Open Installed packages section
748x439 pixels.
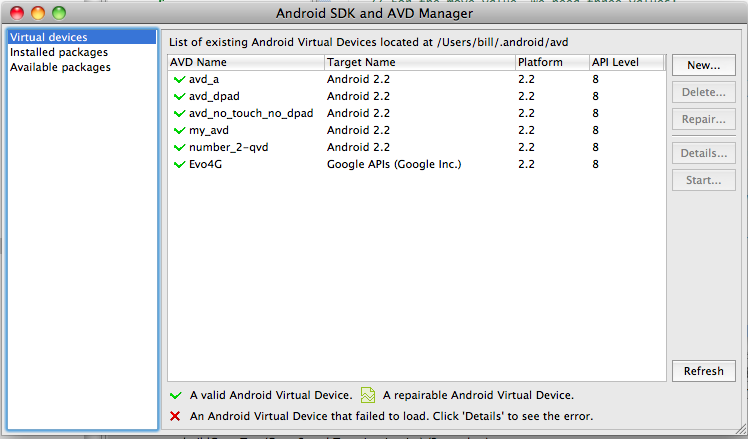pyautogui.click(x=58, y=53)
